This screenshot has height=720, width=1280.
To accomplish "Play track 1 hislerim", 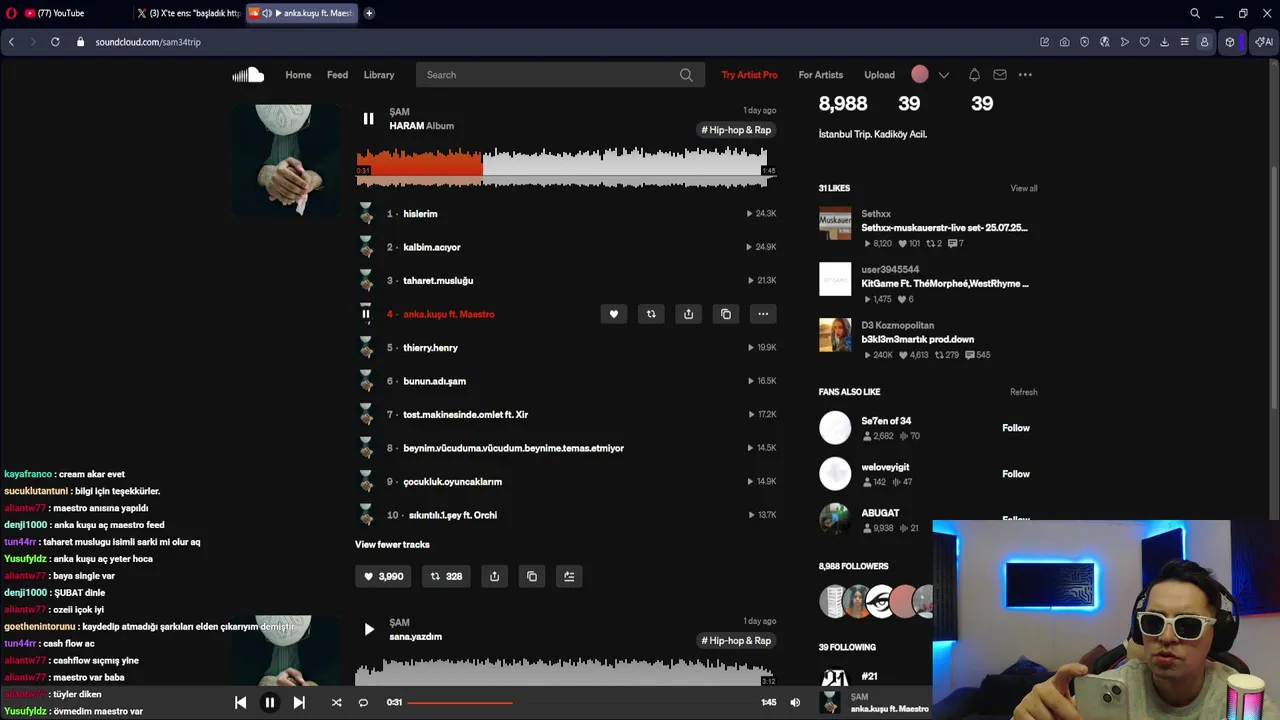I will click(x=420, y=214).
